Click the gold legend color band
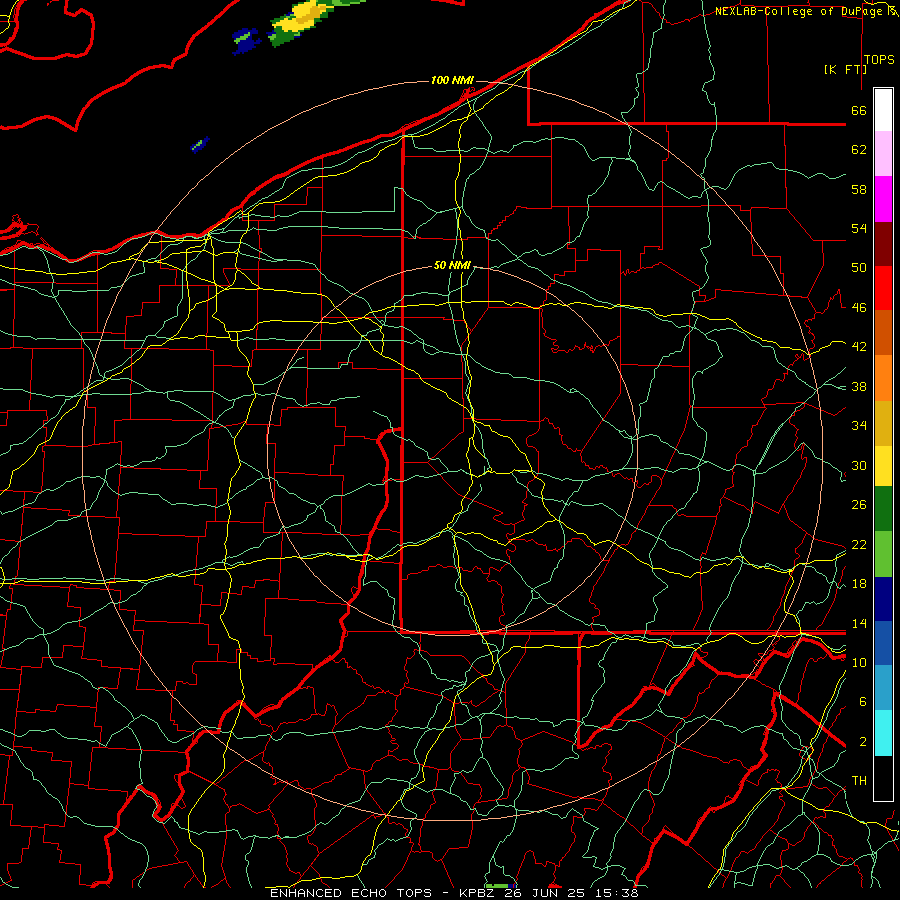Screen dimensions: 900x900 [883, 423]
